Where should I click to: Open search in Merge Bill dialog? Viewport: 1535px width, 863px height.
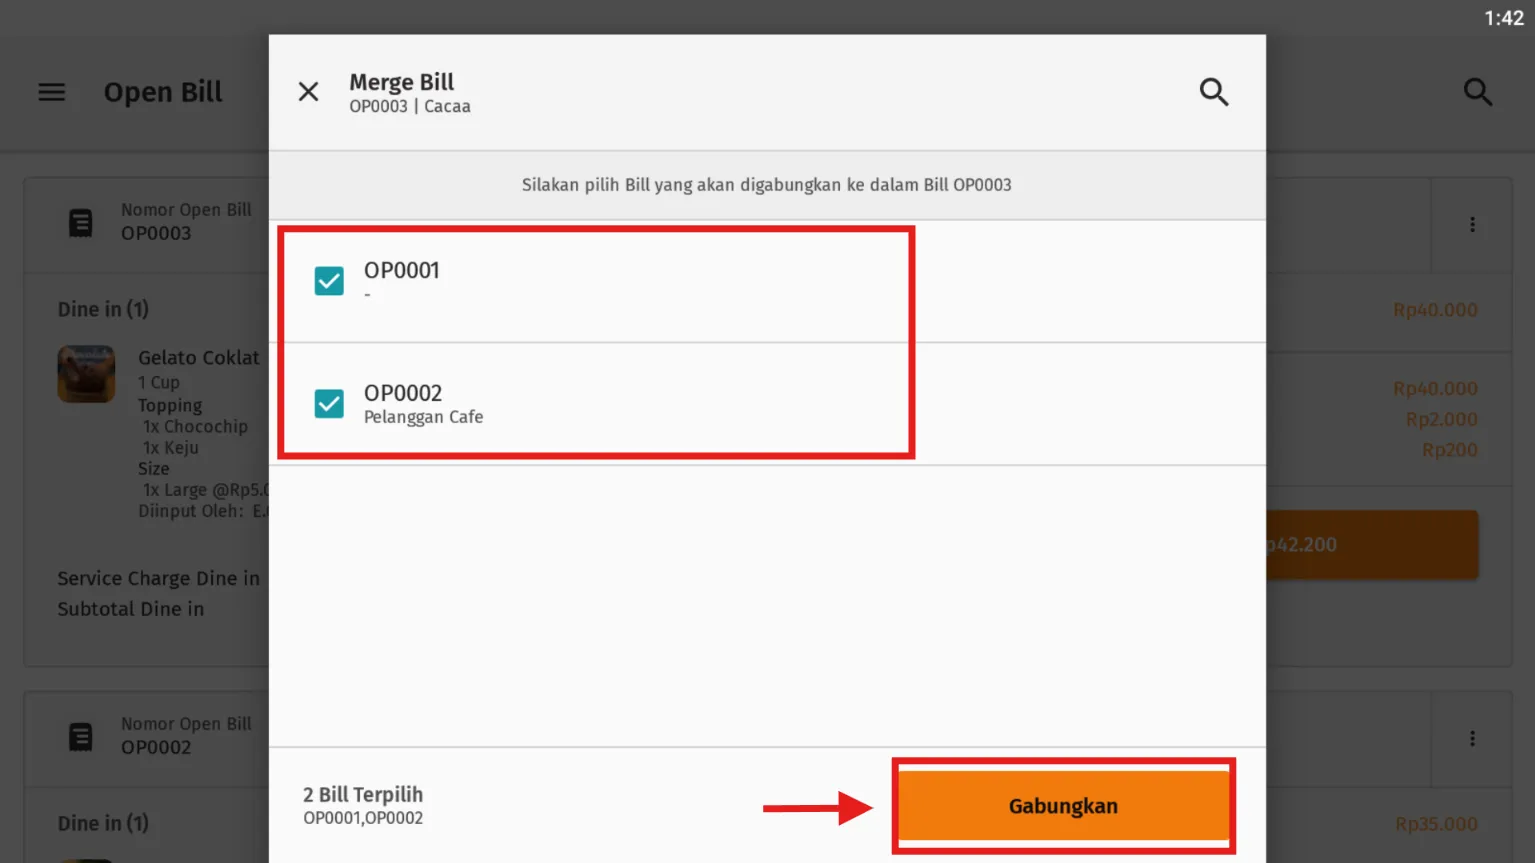1214,92
